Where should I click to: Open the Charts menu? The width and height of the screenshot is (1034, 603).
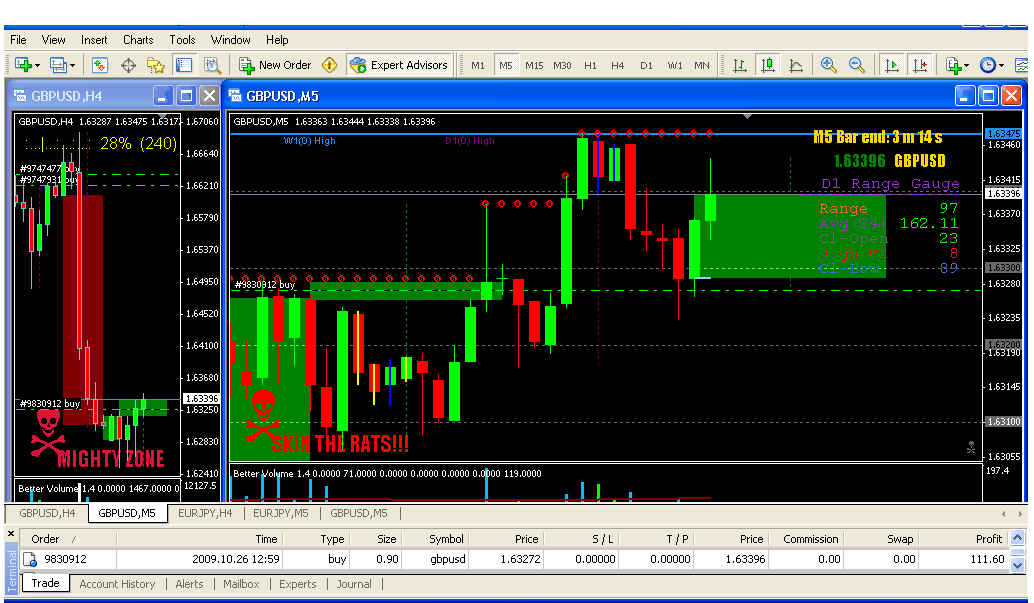point(138,40)
